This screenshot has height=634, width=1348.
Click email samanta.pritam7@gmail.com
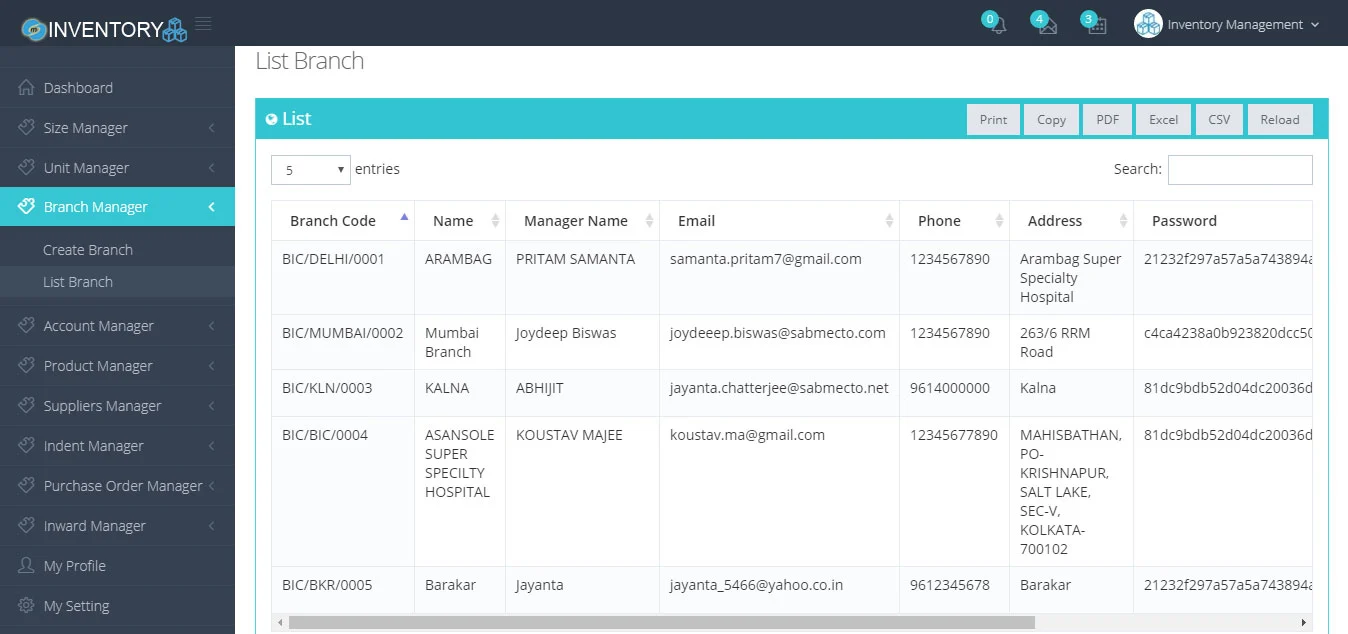[766, 259]
